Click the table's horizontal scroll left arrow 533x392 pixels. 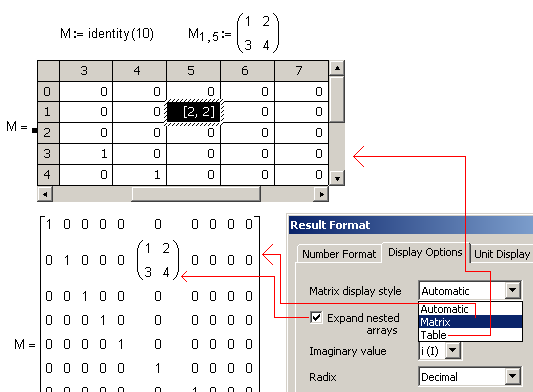tap(45, 194)
